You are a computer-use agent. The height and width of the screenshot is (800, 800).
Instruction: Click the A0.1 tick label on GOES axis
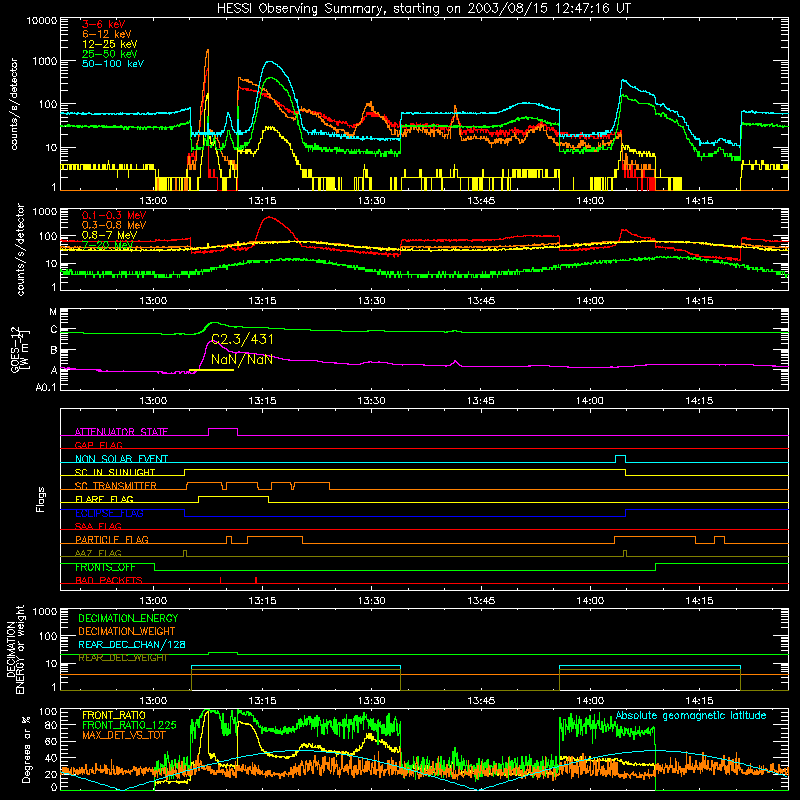pos(46,387)
